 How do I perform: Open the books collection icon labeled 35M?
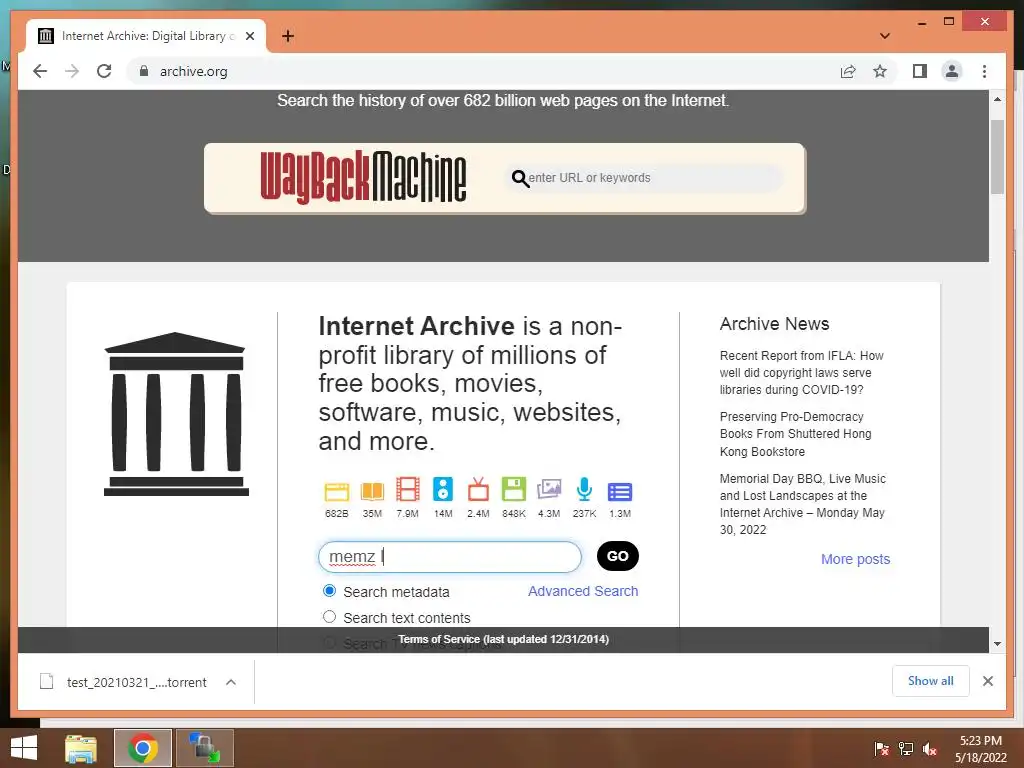372,491
